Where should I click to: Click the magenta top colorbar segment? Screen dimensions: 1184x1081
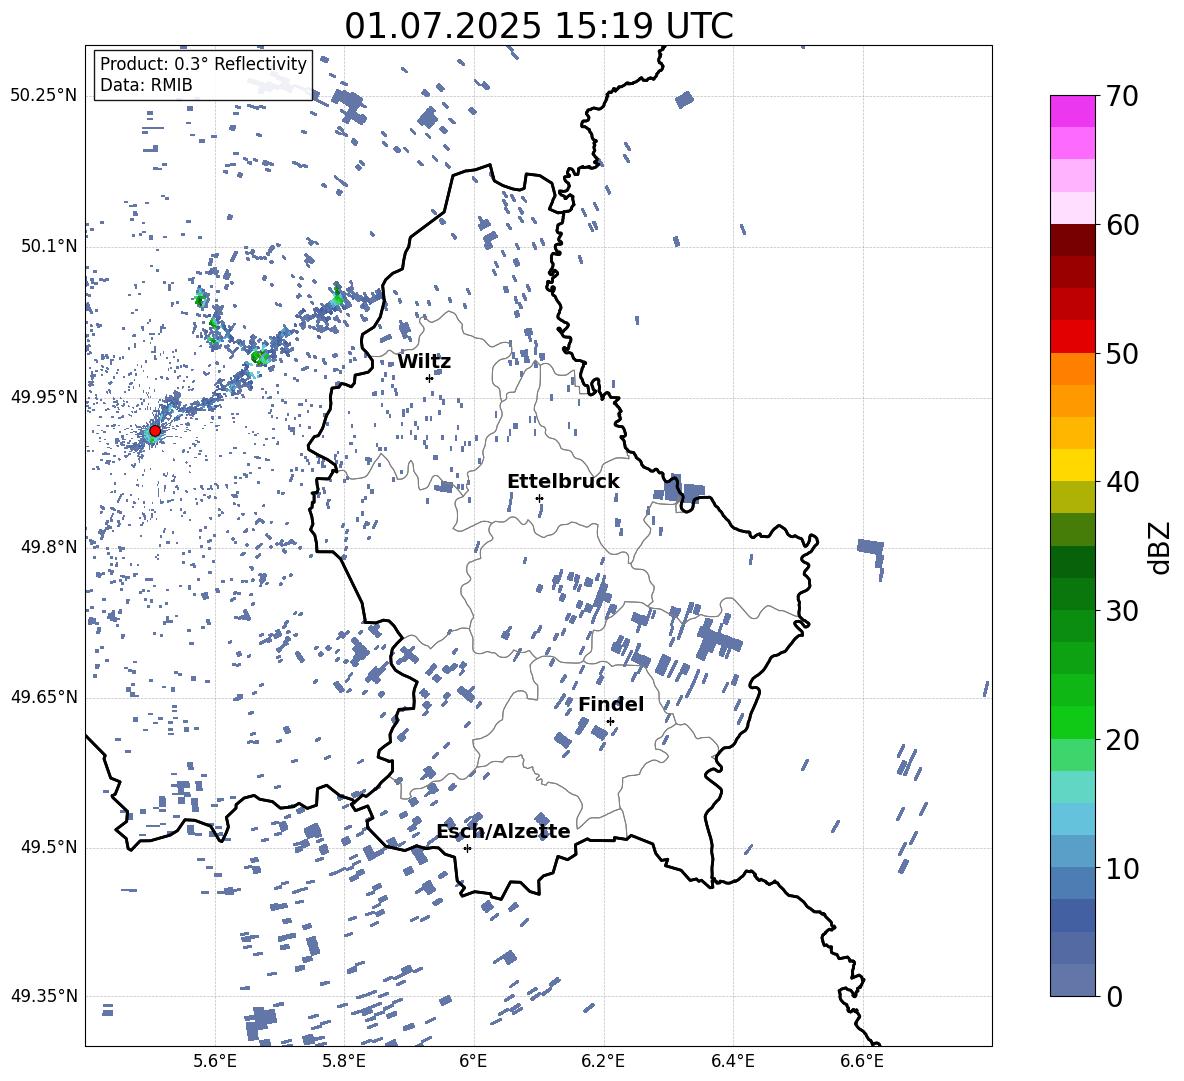[1072, 112]
